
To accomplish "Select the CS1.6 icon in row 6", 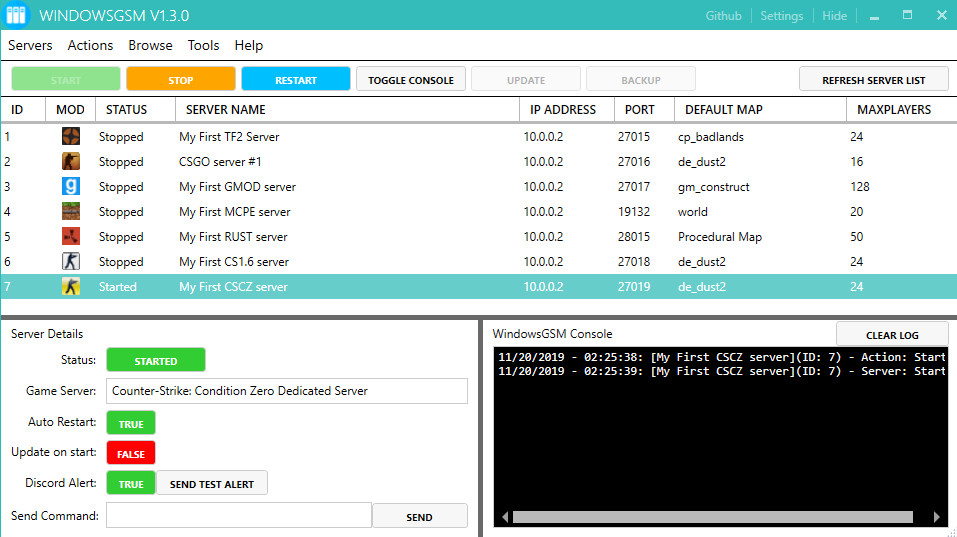I will click(x=71, y=261).
